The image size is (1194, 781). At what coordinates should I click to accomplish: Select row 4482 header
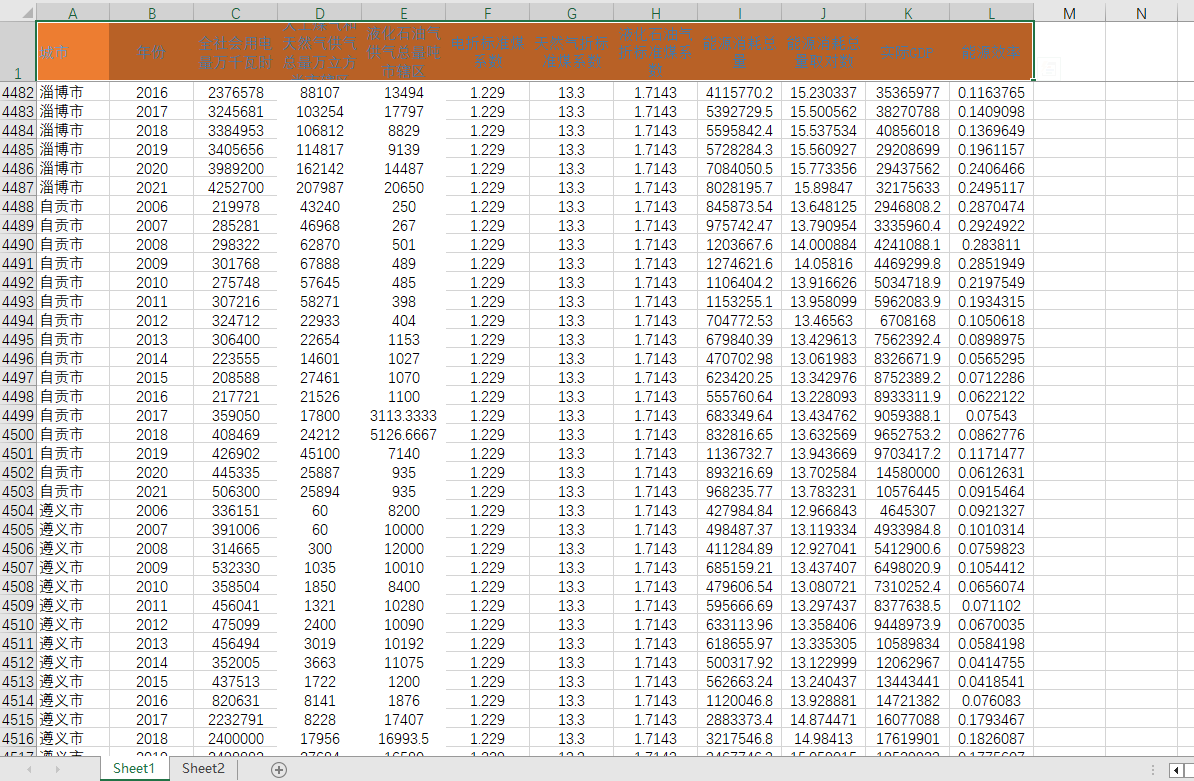[18, 92]
